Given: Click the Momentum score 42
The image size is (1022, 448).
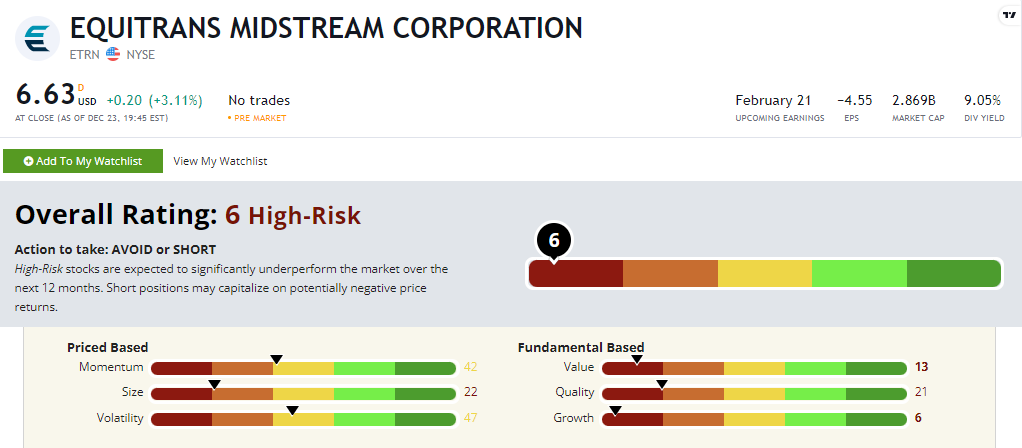Looking at the screenshot, I should tap(471, 367).
